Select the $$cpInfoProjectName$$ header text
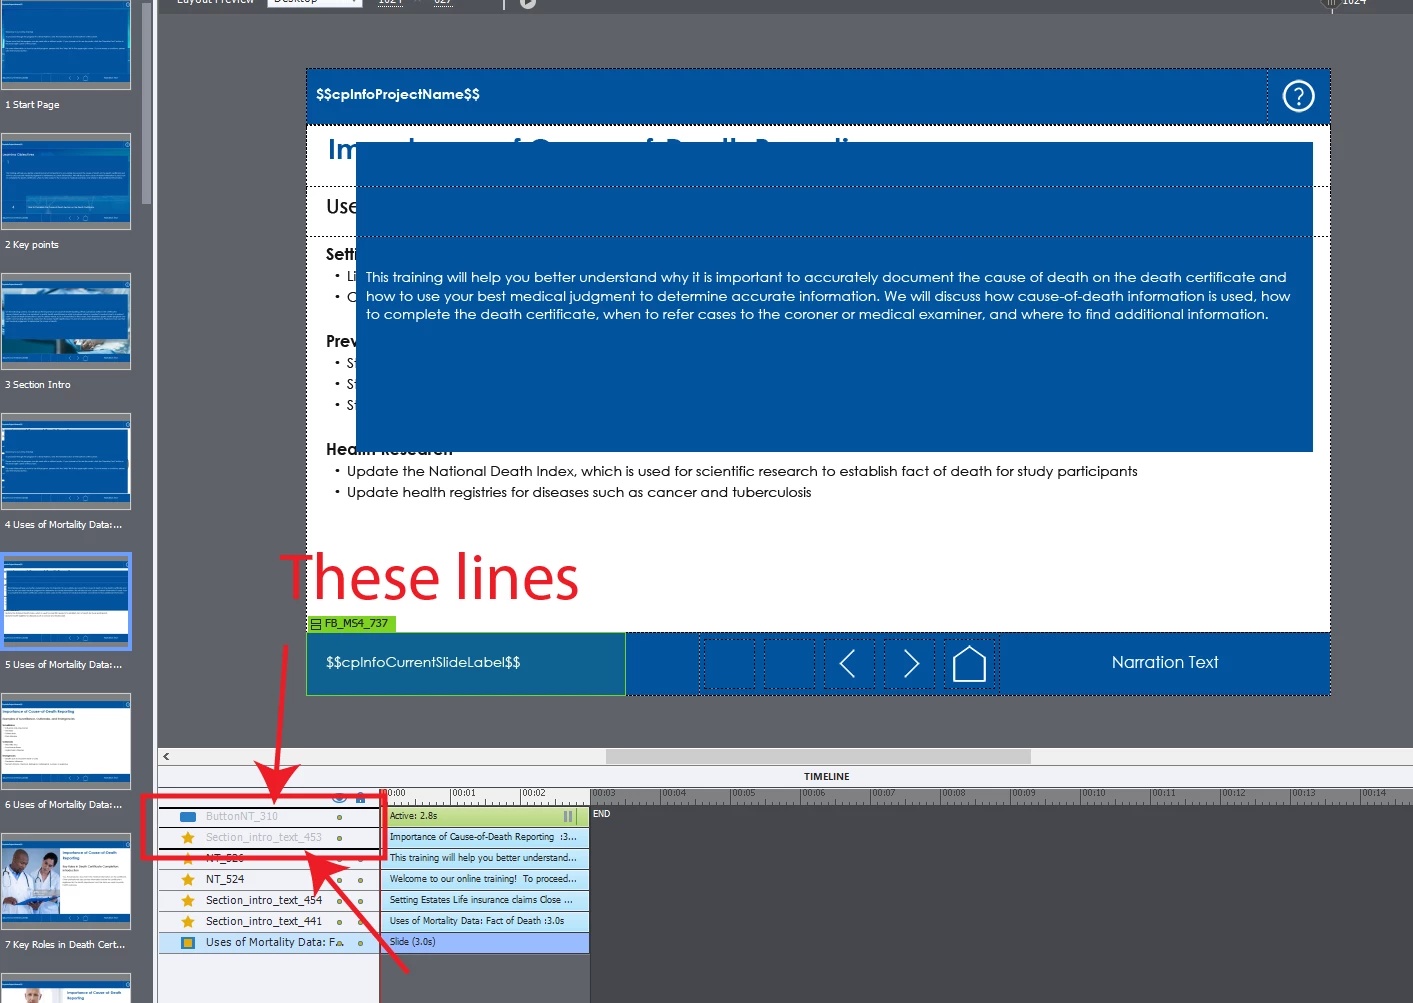The image size is (1413, 1003). click(x=398, y=95)
